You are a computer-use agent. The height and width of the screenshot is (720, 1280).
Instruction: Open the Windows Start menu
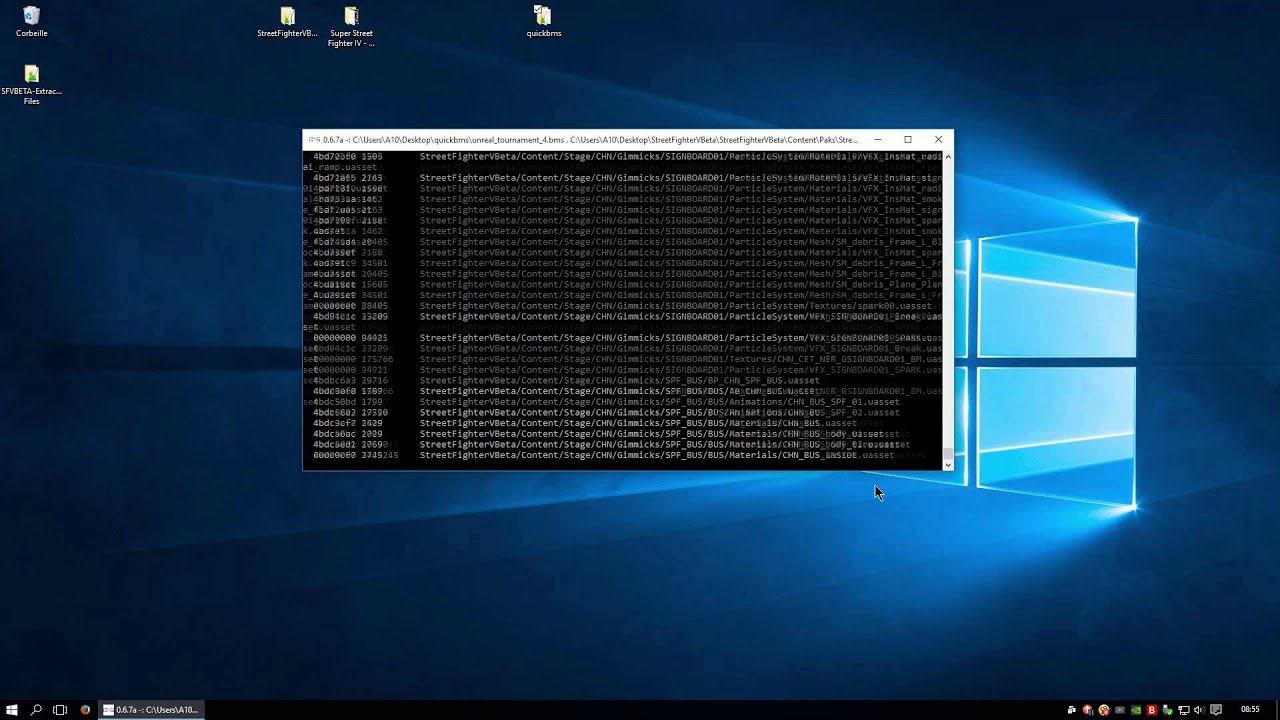[x=12, y=710]
